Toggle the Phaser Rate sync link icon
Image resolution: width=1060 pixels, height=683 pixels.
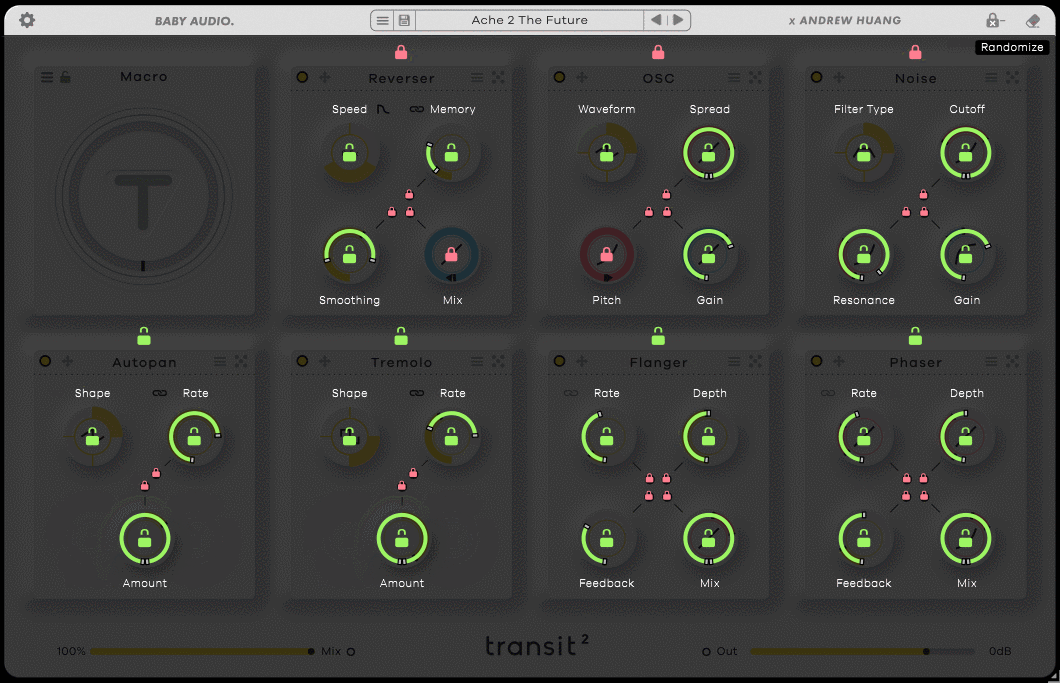[x=827, y=393]
